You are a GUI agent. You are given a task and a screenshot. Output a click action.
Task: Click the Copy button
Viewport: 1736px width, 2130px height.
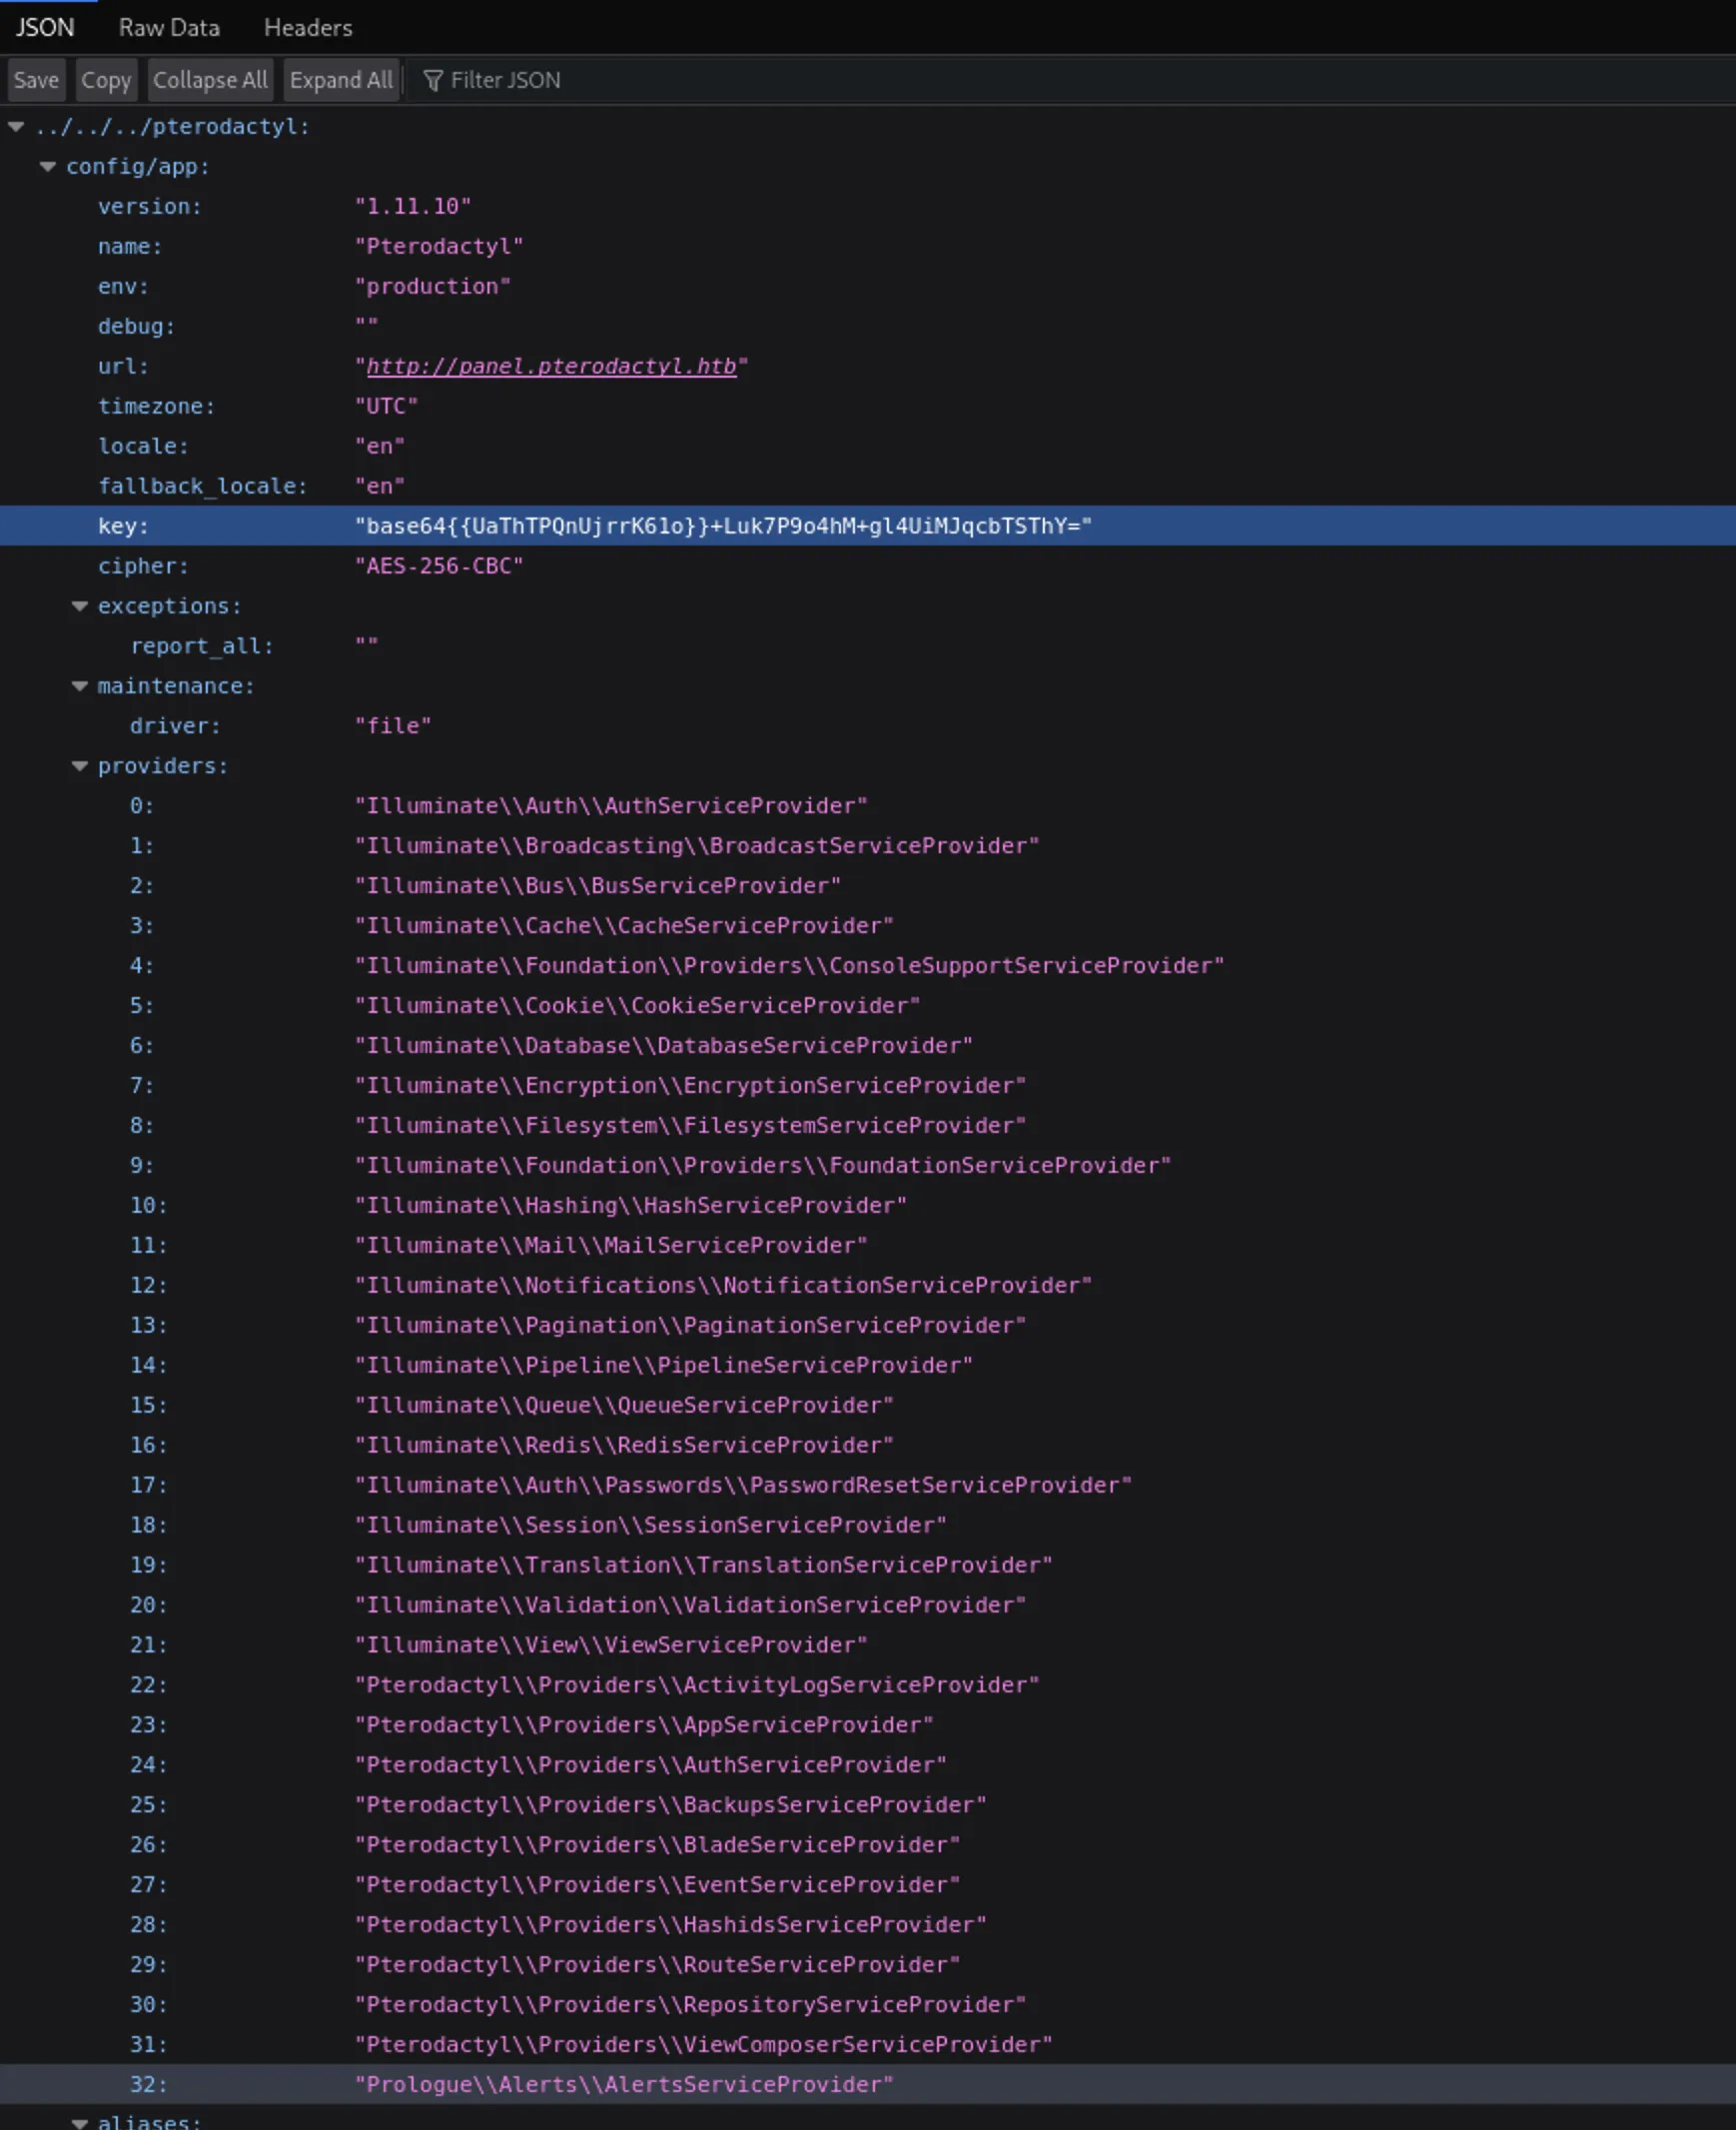coord(106,80)
